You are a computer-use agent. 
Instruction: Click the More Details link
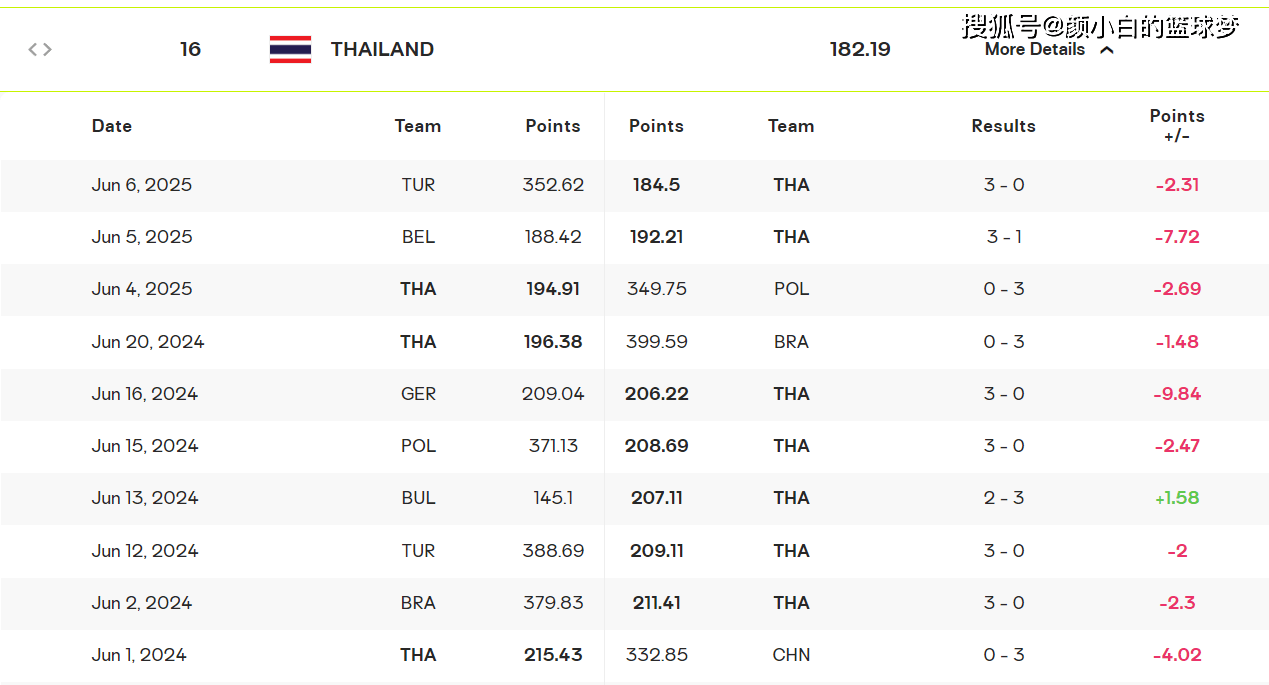click(1034, 49)
